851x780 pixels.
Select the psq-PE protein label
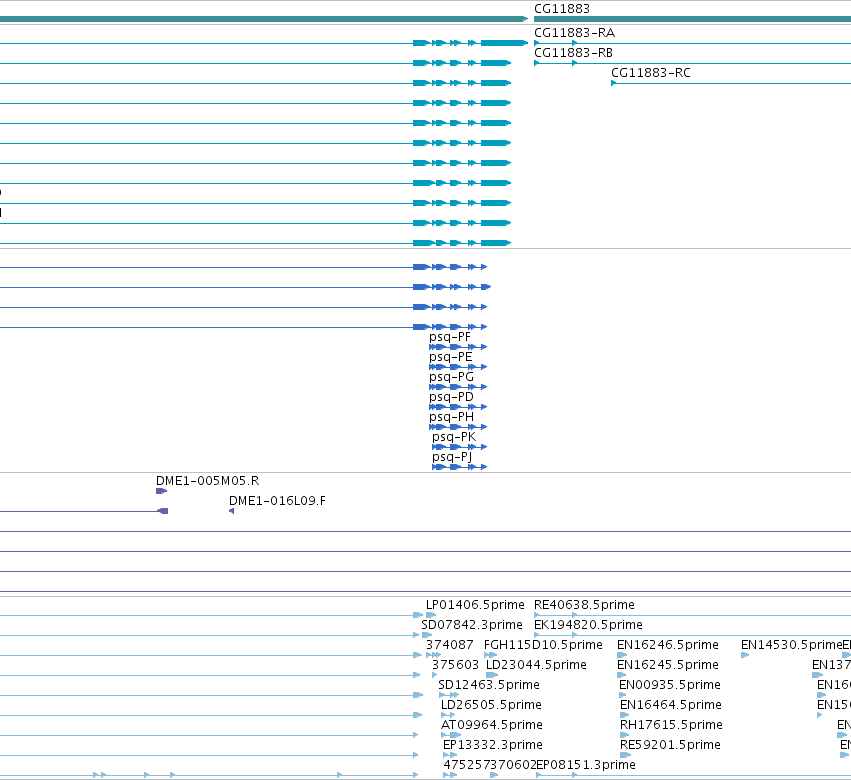pyautogui.click(x=450, y=357)
